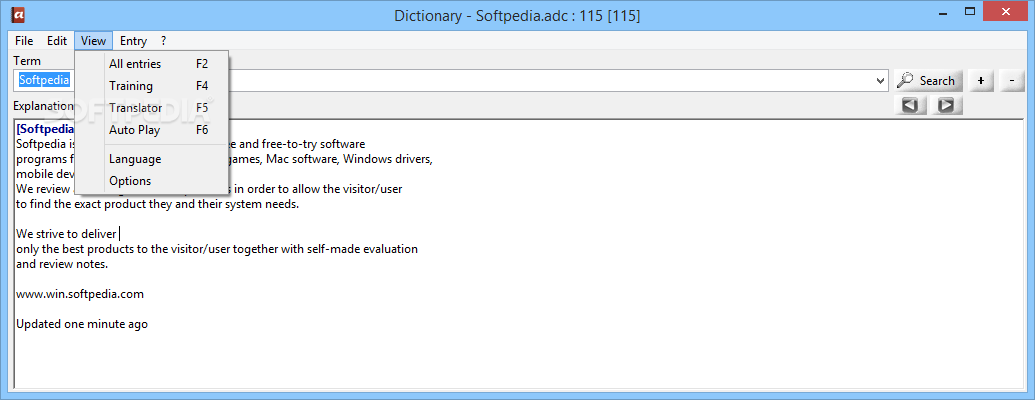1035x400 pixels.
Task: Open the Edit menu
Action: pyautogui.click(x=57, y=41)
